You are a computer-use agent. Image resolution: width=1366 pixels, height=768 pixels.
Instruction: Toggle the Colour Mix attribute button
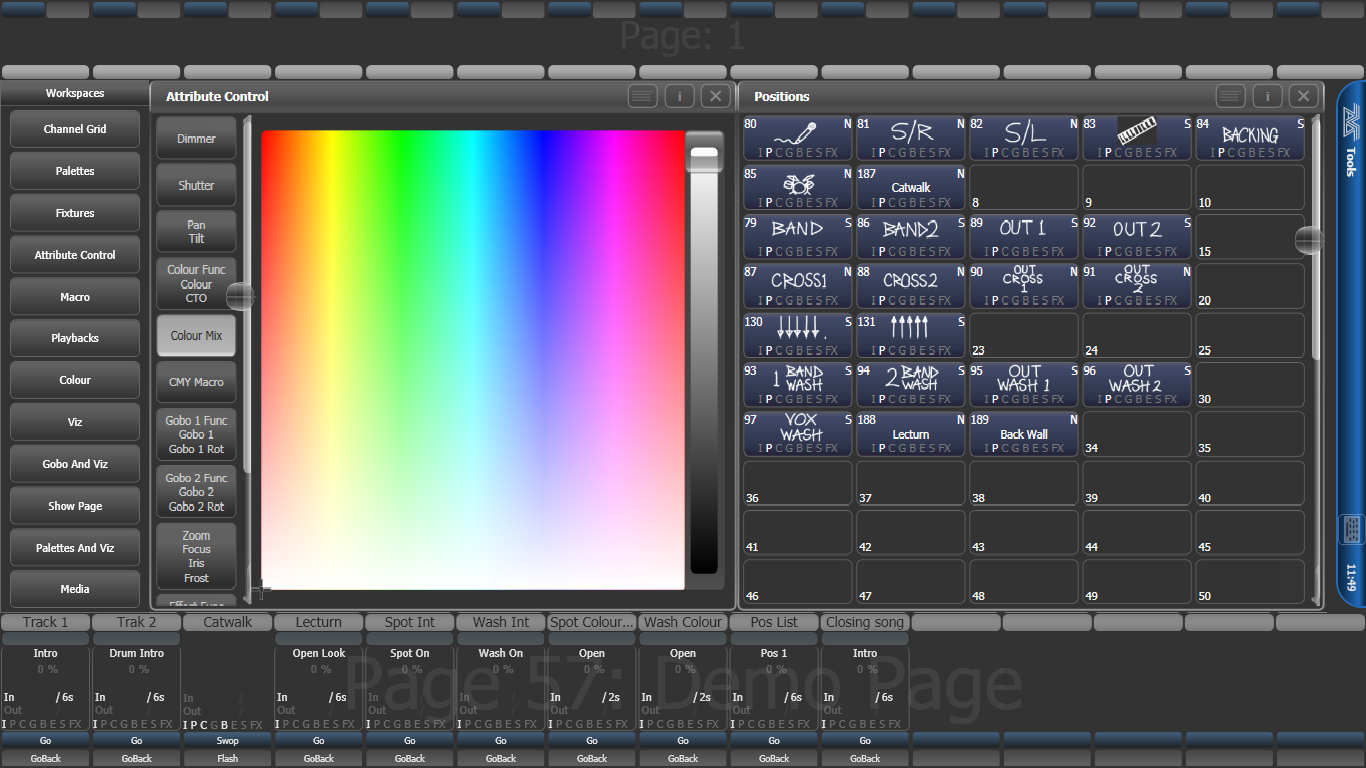pyautogui.click(x=196, y=336)
